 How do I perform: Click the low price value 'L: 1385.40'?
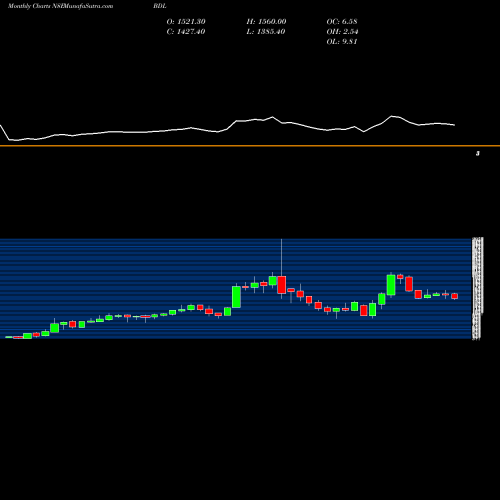point(266,32)
